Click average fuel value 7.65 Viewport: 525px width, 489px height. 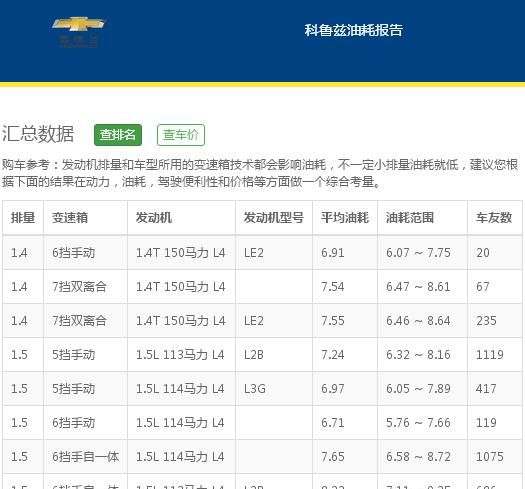[x=332, y=457]
